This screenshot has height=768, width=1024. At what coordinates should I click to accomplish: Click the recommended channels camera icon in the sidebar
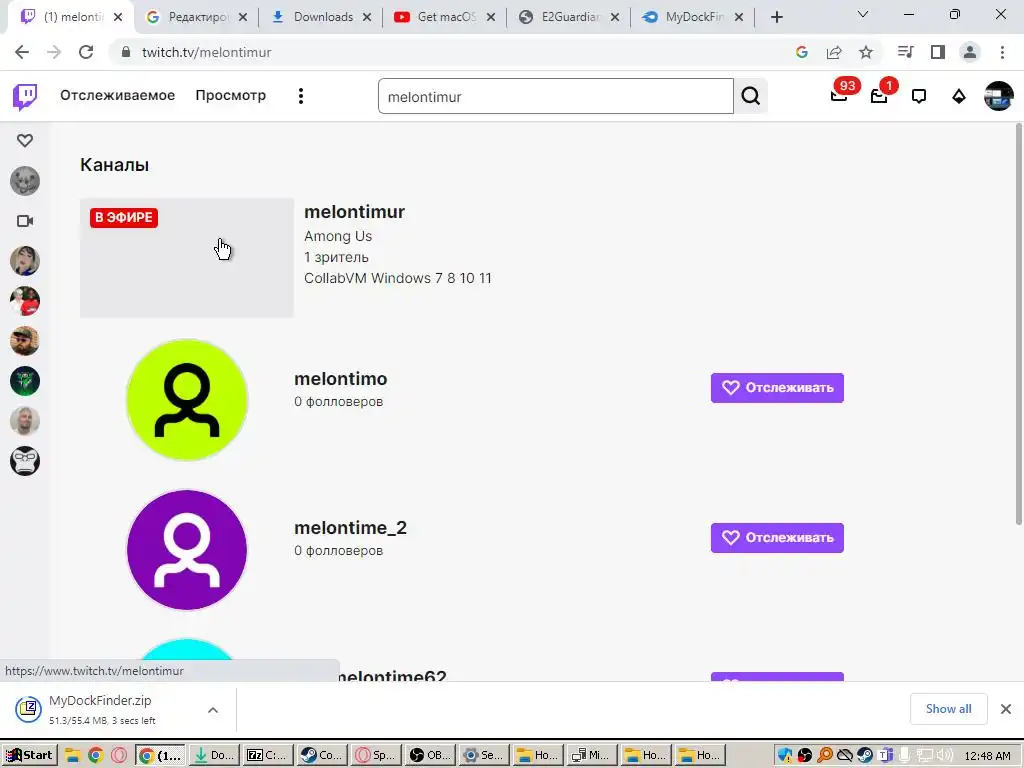coord(25,221)
